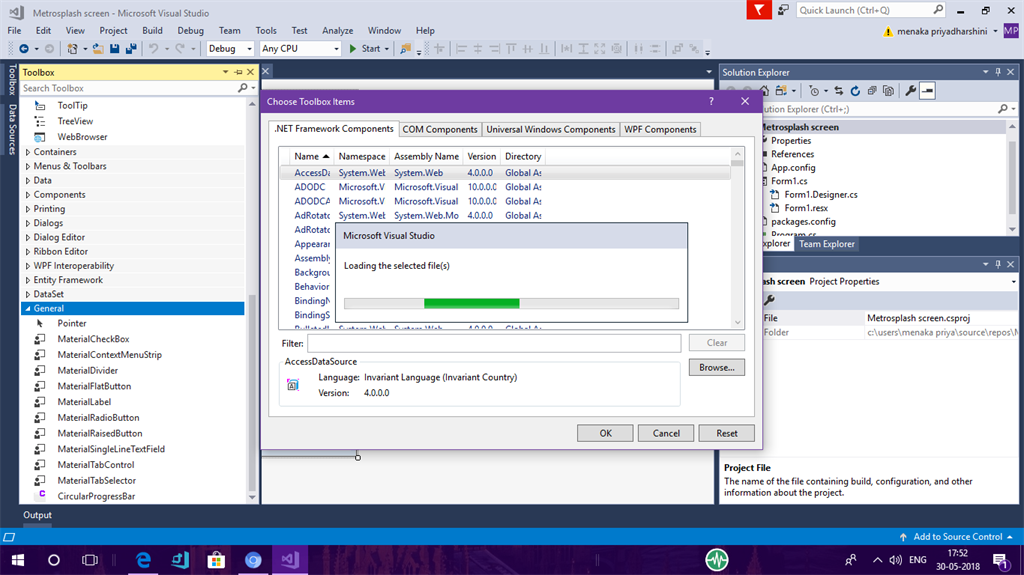
Task: Click the Save icon in the toolbar
Action: [x=115, y=49]
